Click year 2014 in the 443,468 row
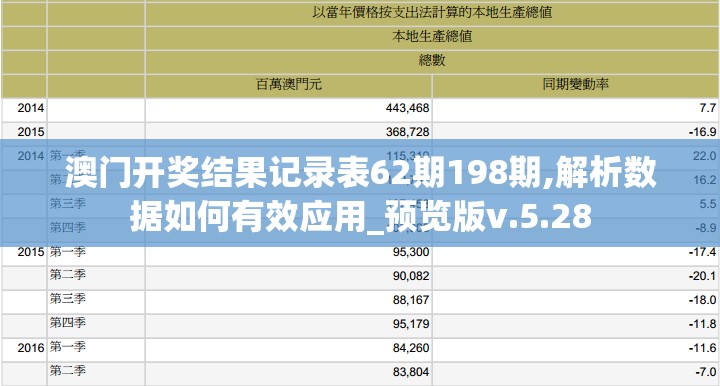Screen dimensions: 720x386 click(x=31, y=108)
